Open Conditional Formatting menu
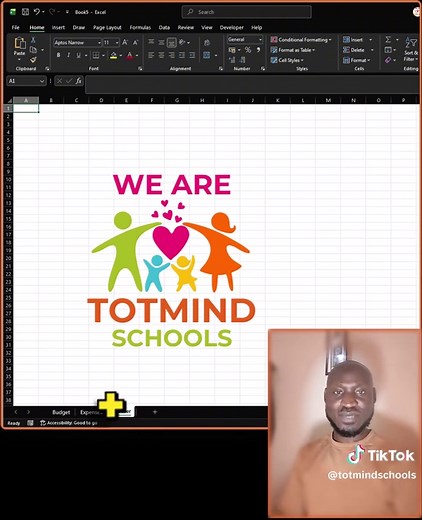This screenshot has width=422, height=520. point(301,40)
